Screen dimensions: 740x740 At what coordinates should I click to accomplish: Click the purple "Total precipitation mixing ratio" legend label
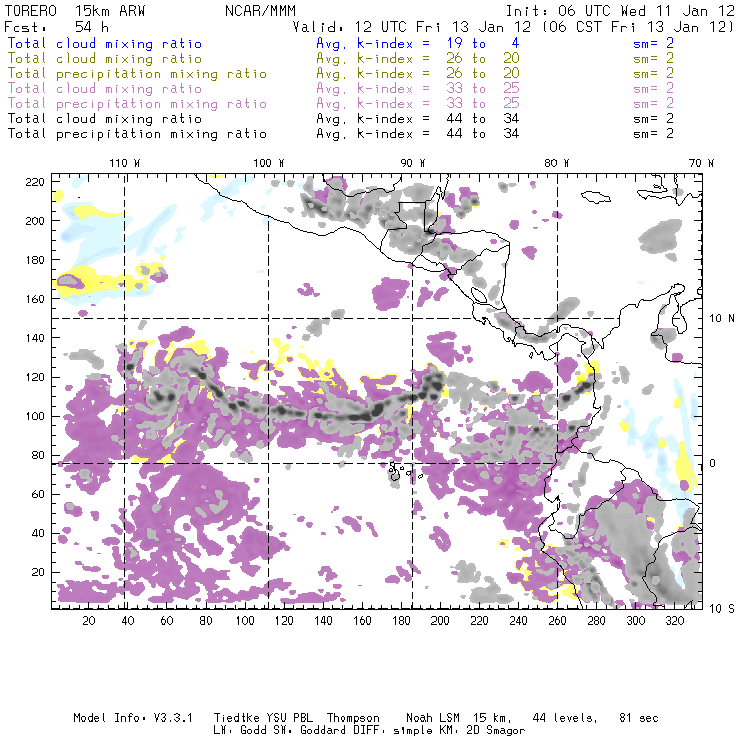pyautogui.click(x=137, y=104)
